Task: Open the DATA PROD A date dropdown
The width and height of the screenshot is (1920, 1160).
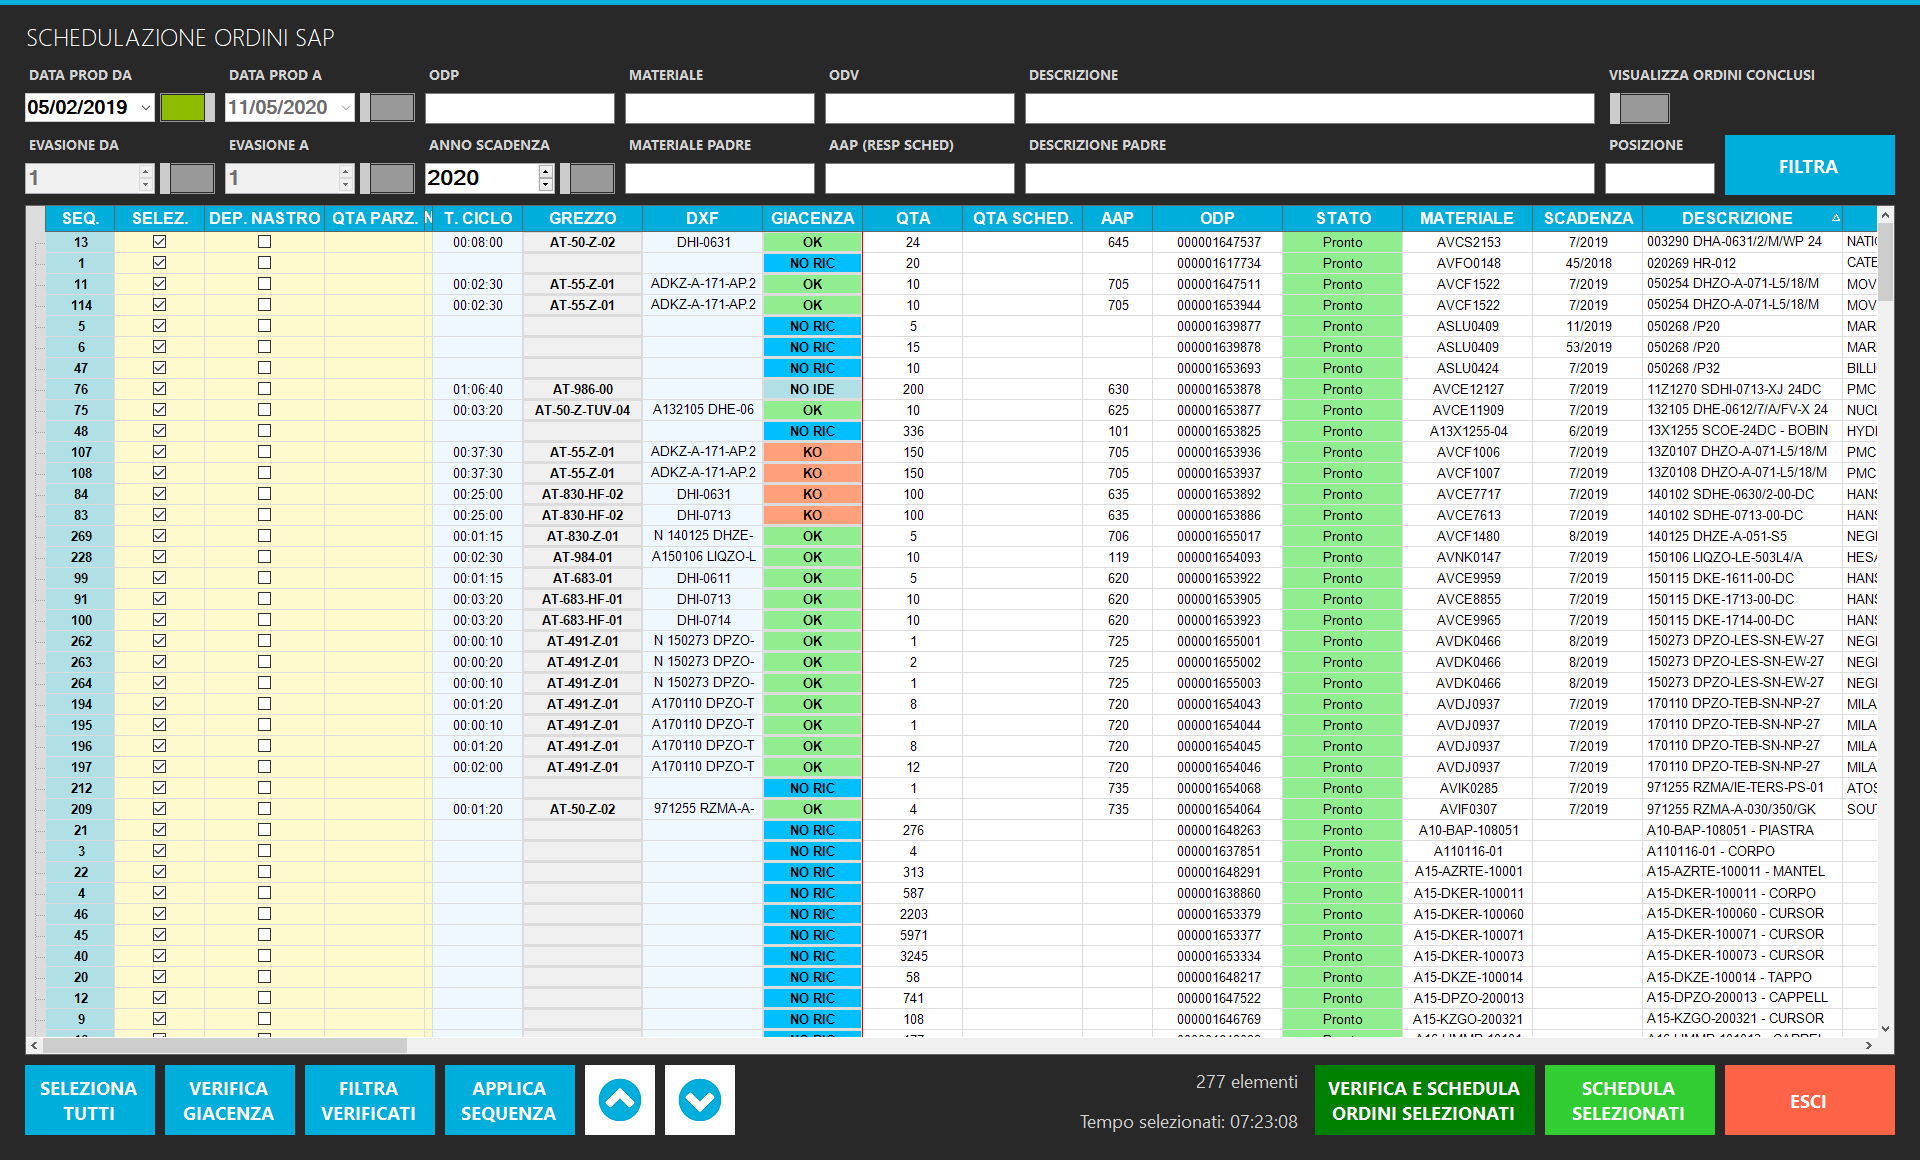Action: pos(346,108)
